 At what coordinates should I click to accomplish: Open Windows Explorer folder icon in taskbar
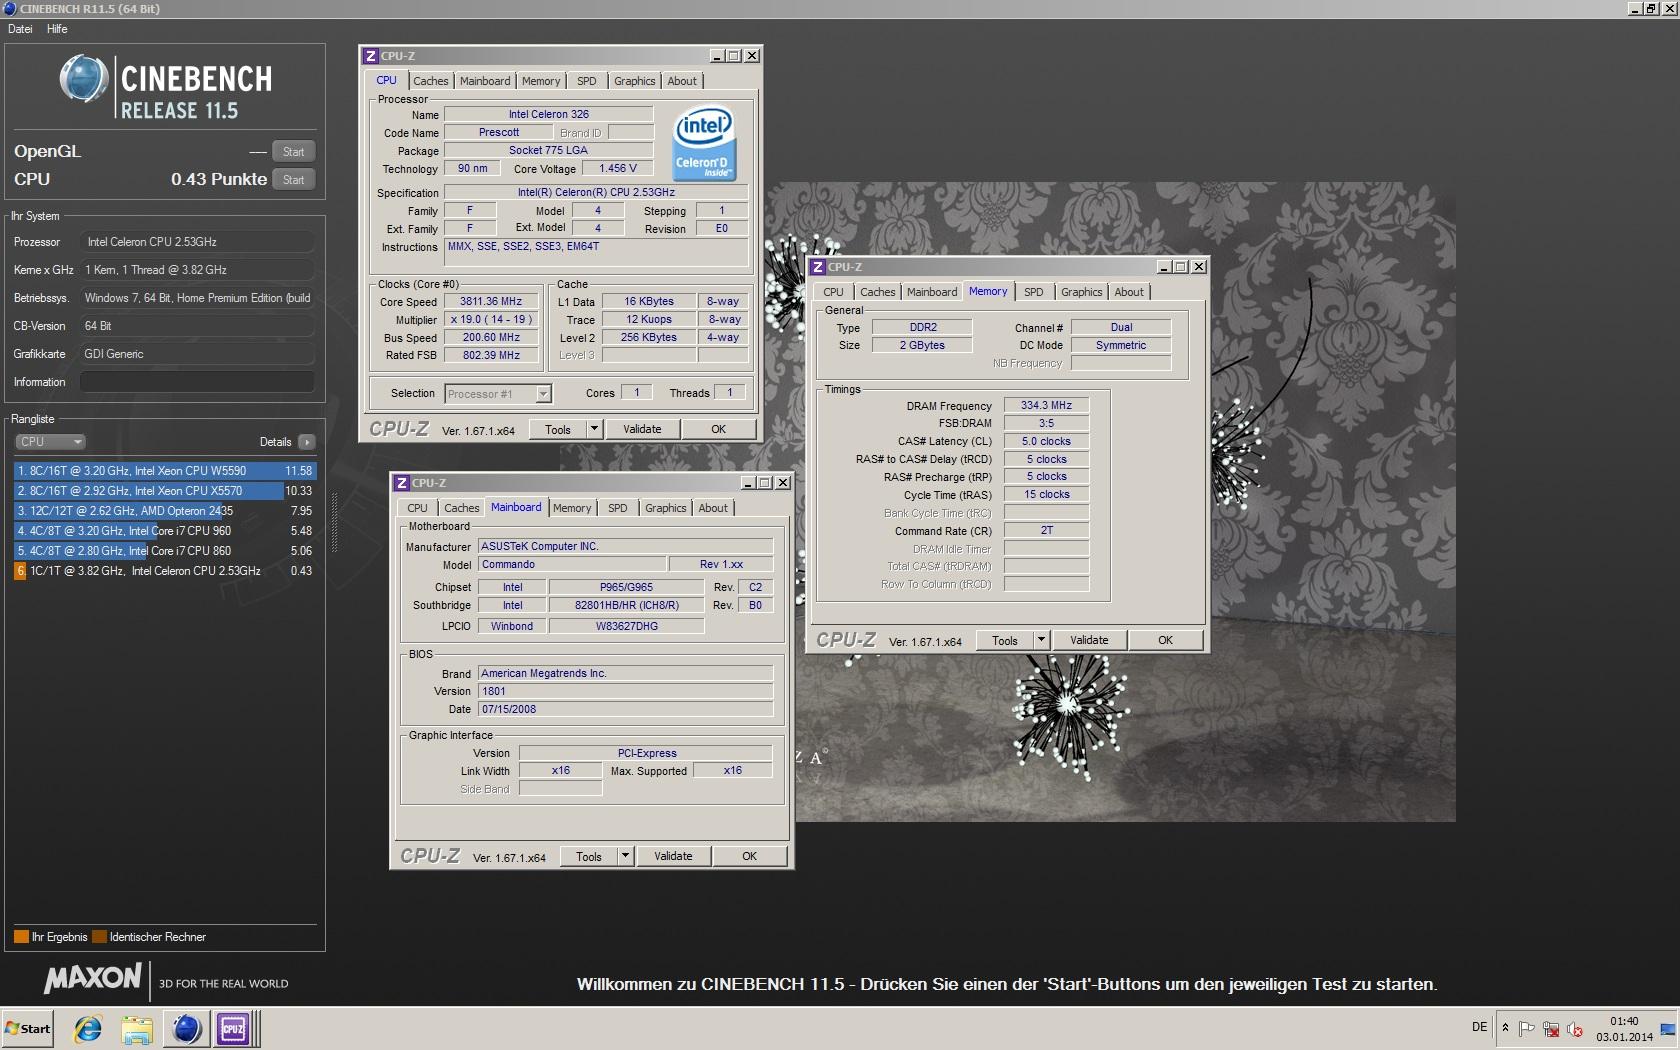(x=137, y=1028)
